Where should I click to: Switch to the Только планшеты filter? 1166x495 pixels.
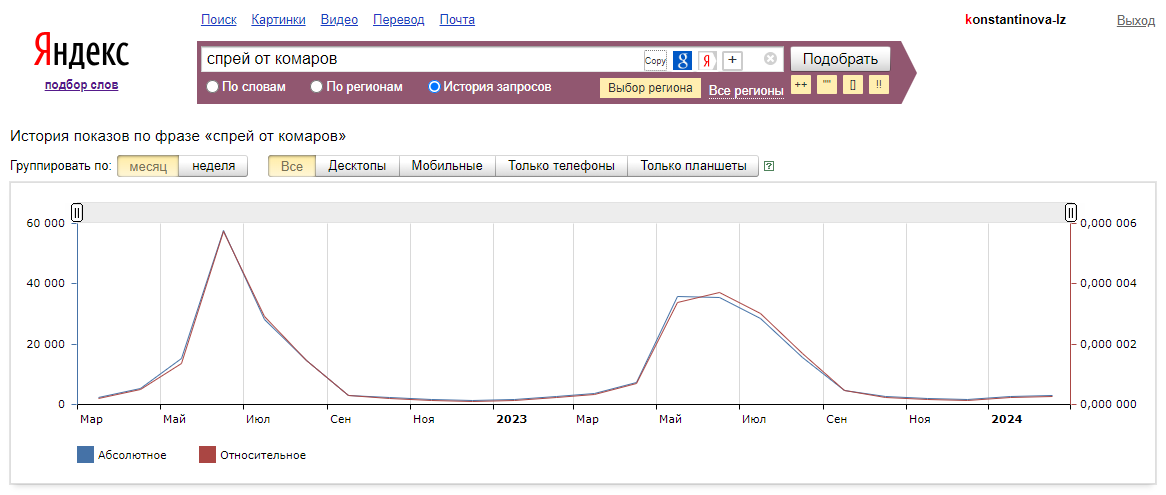point(693,166)
